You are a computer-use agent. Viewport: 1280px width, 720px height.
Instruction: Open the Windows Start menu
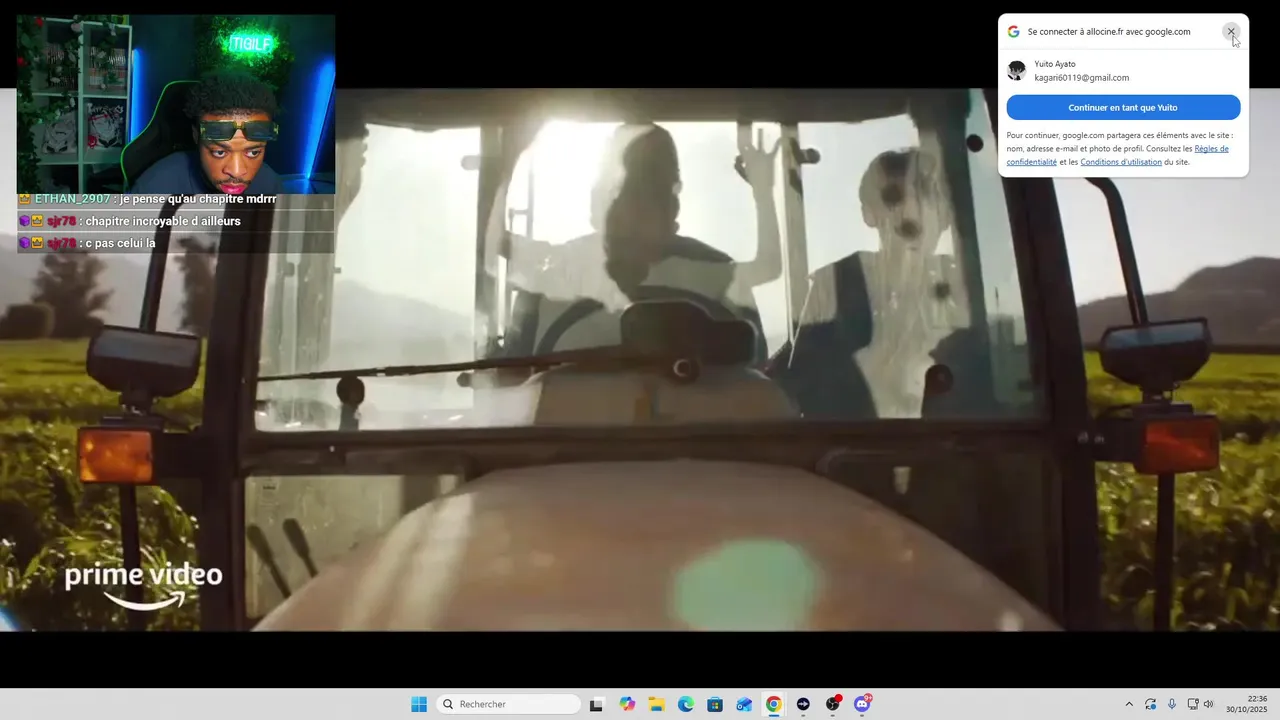tap(419, 704)
